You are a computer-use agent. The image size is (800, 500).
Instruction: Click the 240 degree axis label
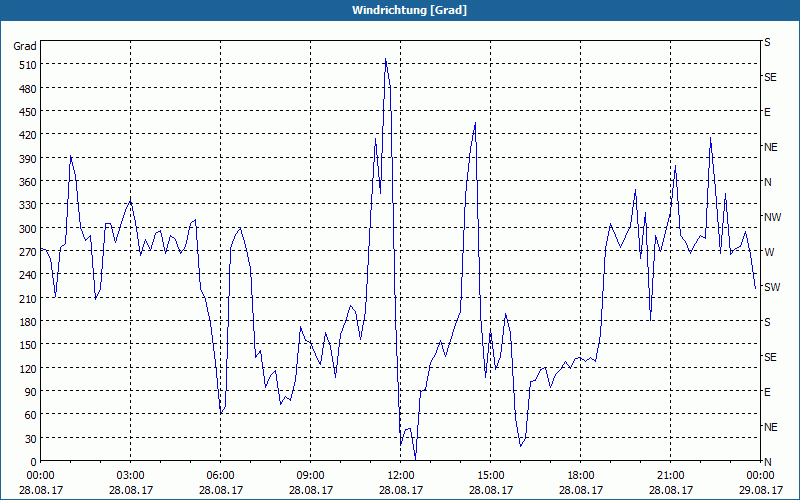pos(27,275)
